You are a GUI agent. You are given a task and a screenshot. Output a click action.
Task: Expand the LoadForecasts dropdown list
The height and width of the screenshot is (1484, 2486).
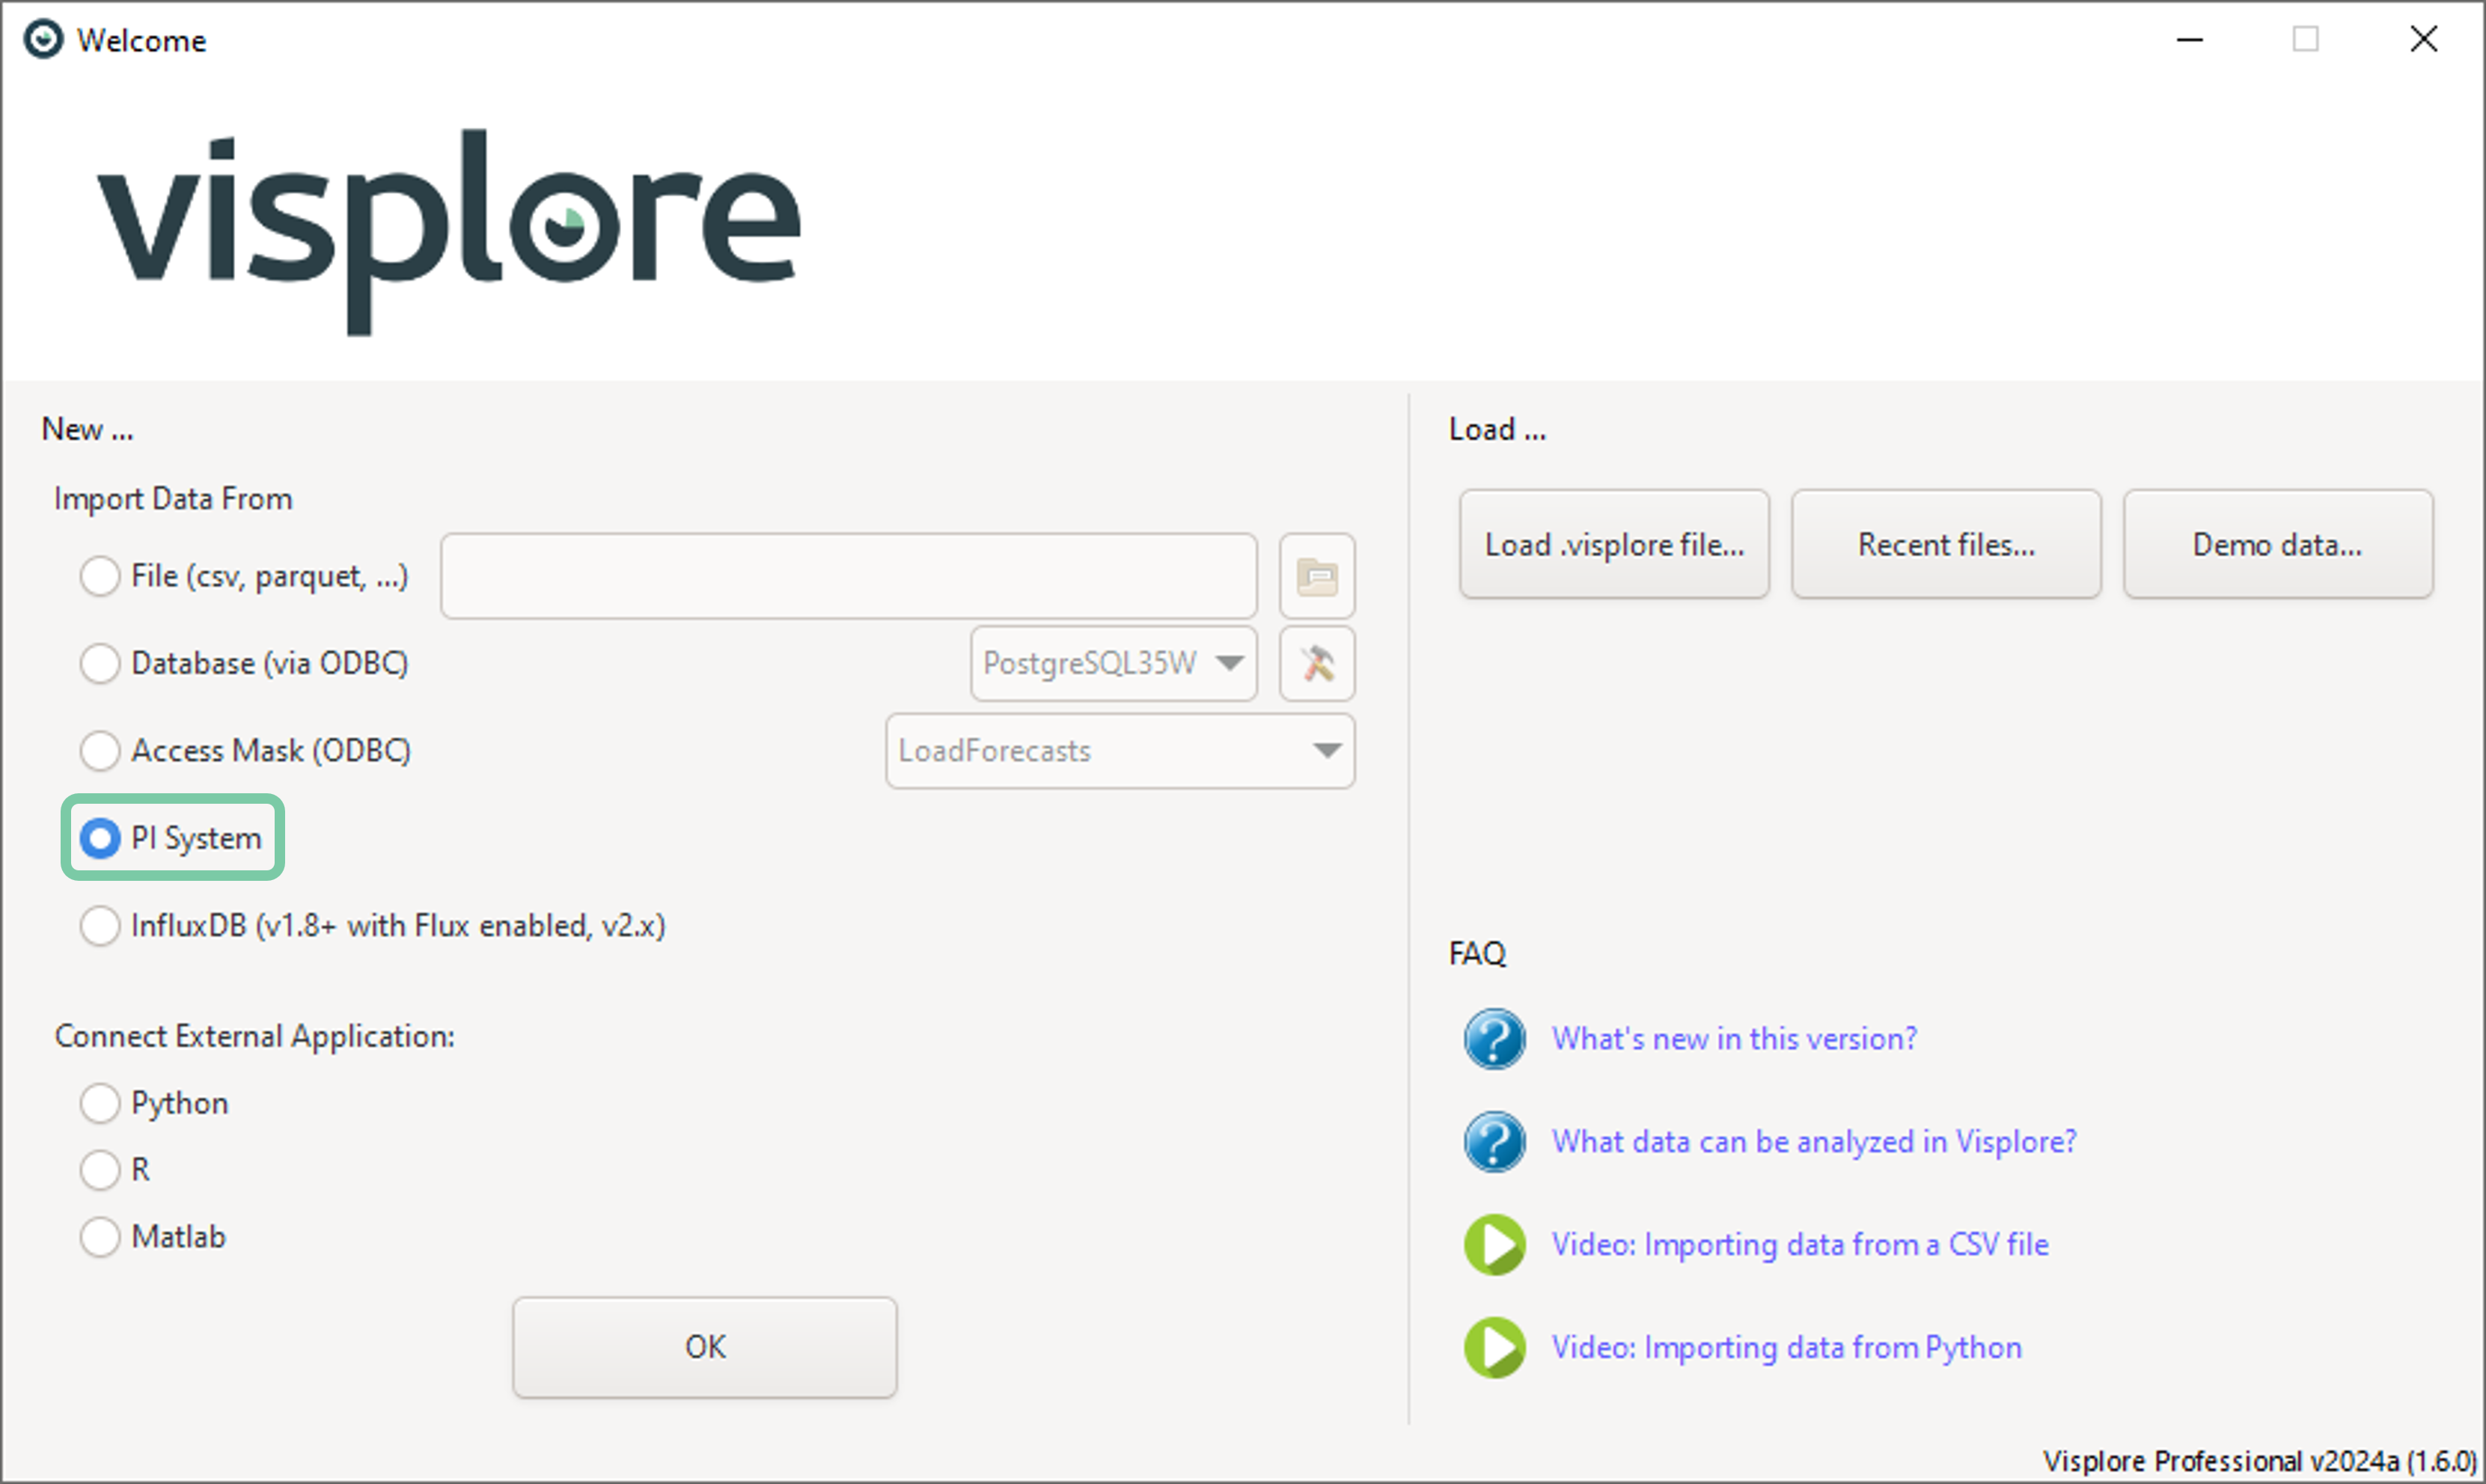coord(1119,751)
